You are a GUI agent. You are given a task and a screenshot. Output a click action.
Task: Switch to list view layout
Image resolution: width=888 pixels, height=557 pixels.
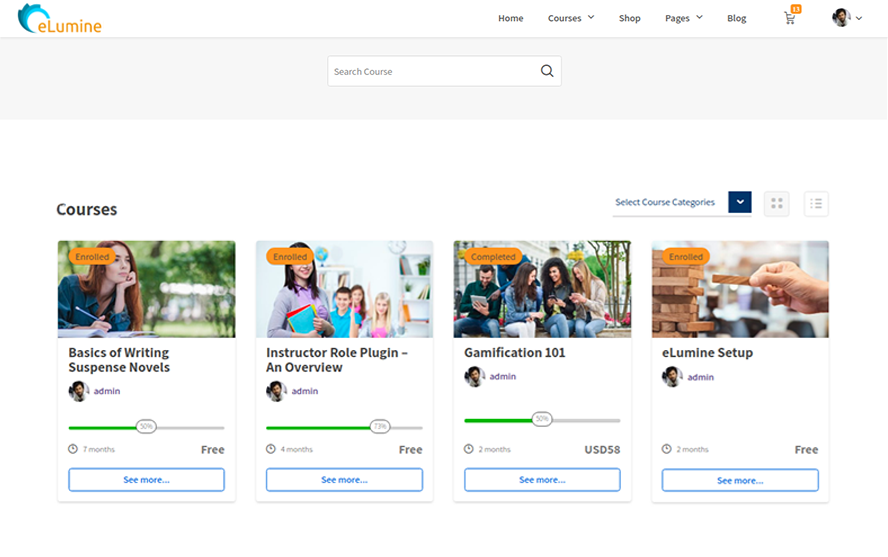pyautogui.click(x=816, y=203)
